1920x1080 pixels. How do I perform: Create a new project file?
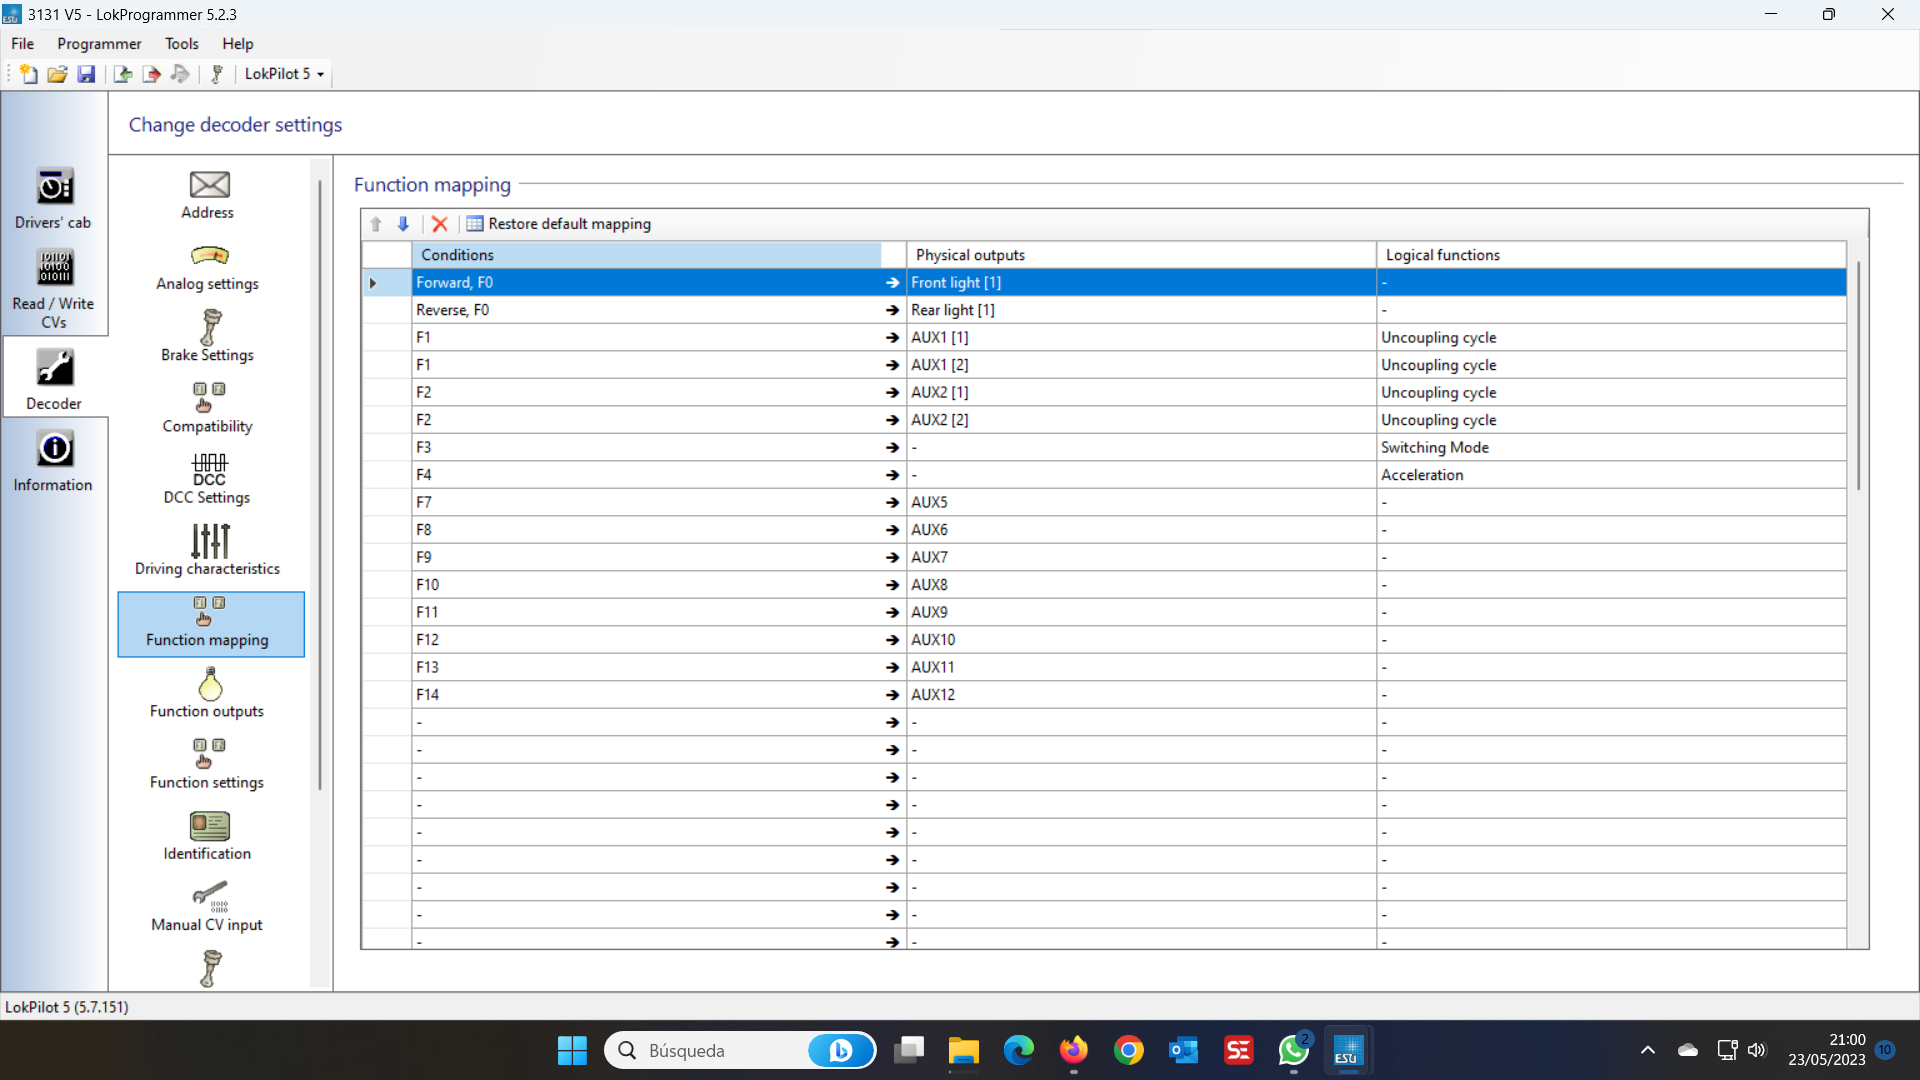coord(29,74)
